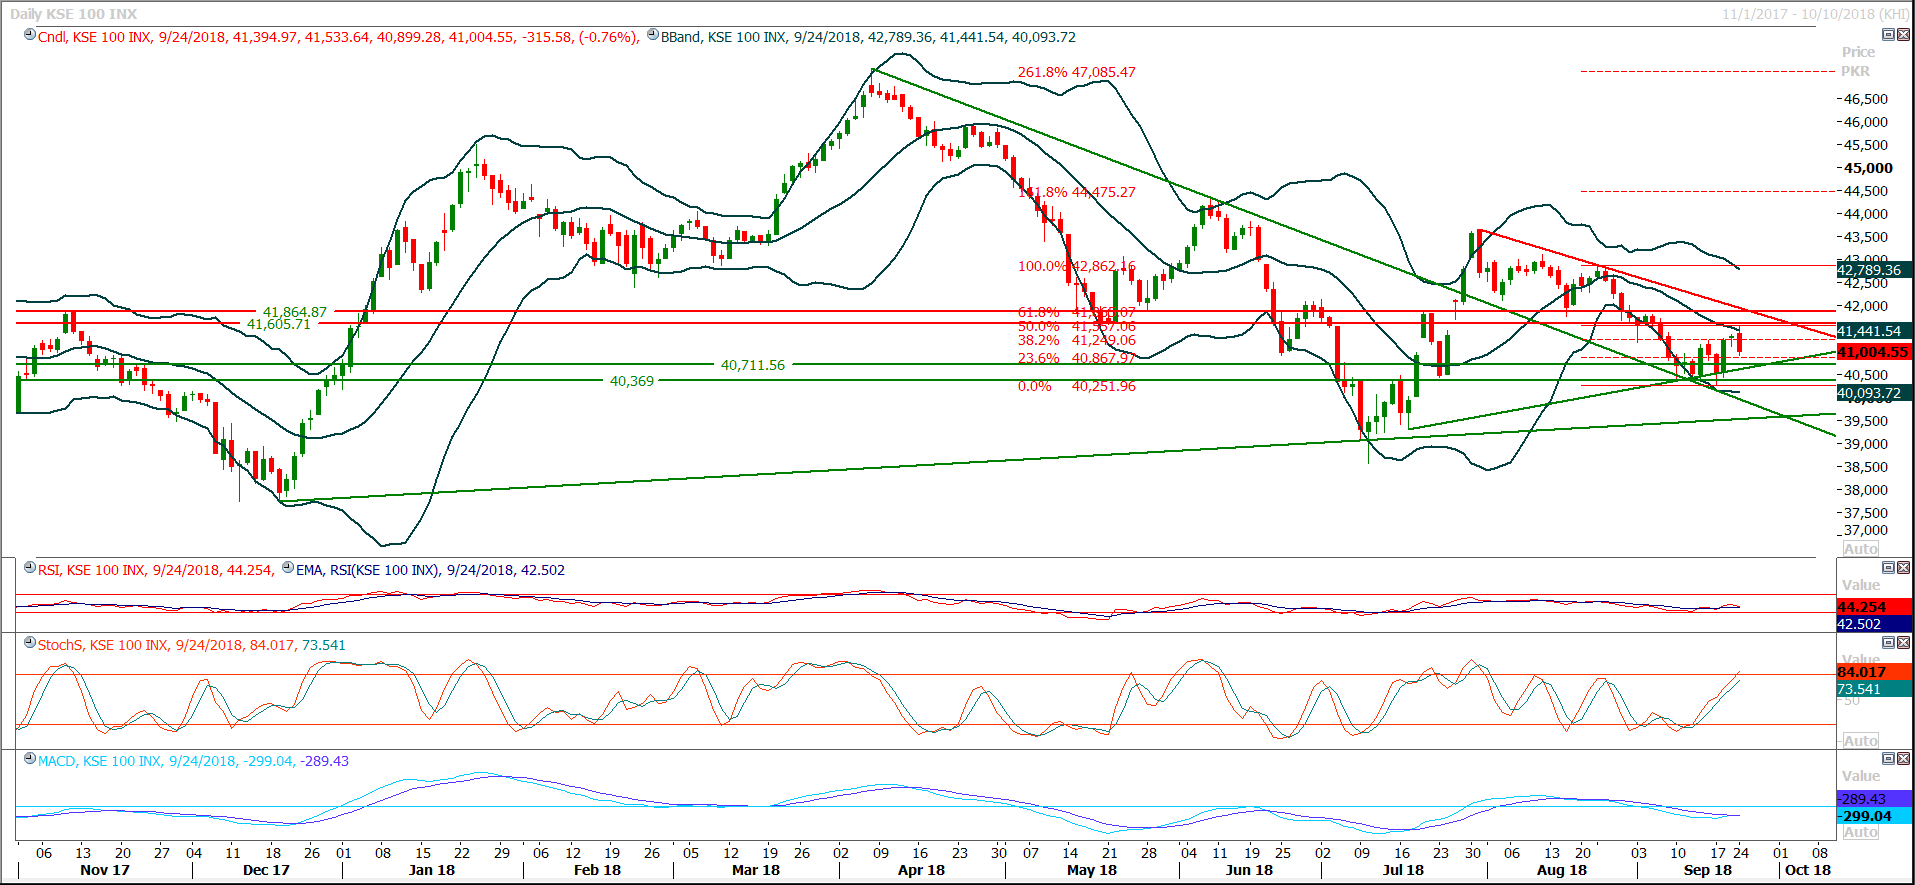
Task: Click the 42,789.36 upper band price tag
Action: pyautogui.click(x=1874, y=270)
